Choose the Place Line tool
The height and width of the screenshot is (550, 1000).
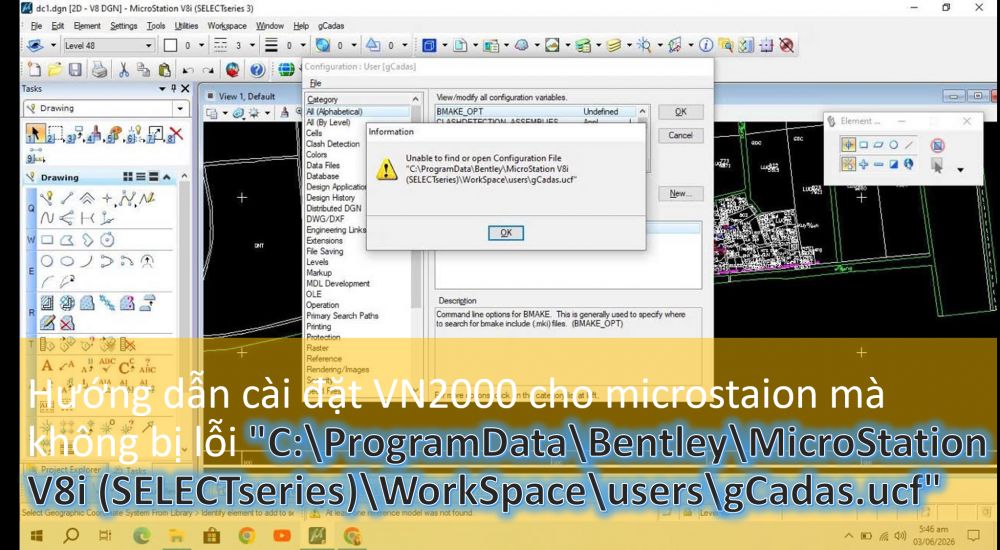[67, 199]
